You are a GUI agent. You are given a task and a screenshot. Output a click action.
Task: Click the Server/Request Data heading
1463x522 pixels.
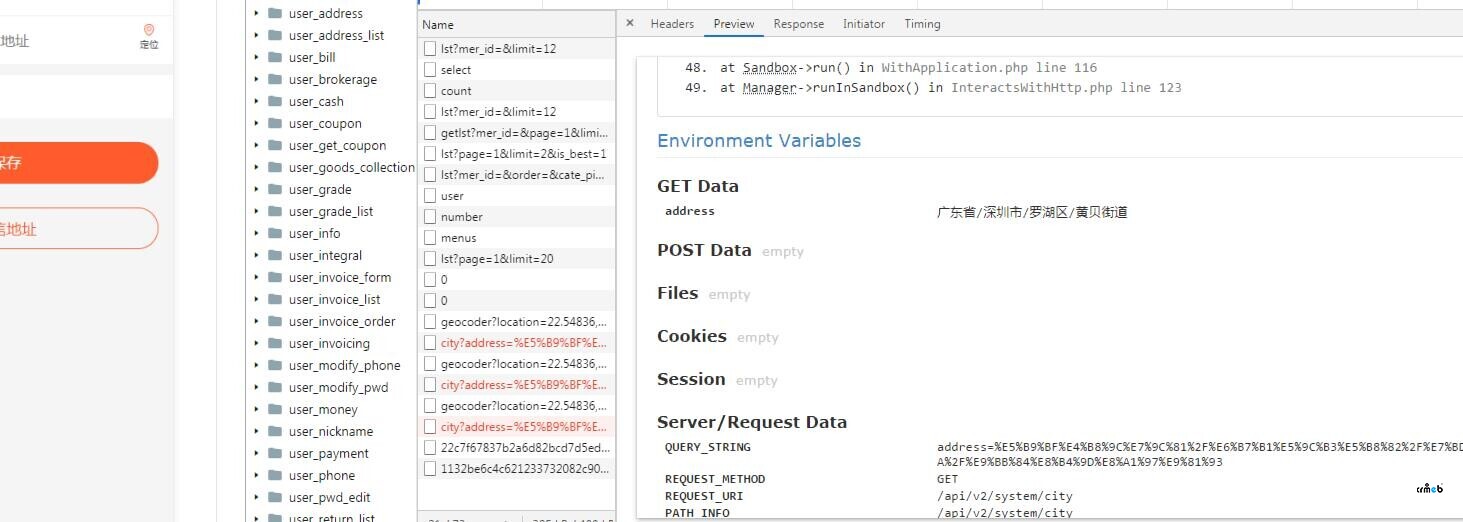pyautogui.click(x=752, y=422)
